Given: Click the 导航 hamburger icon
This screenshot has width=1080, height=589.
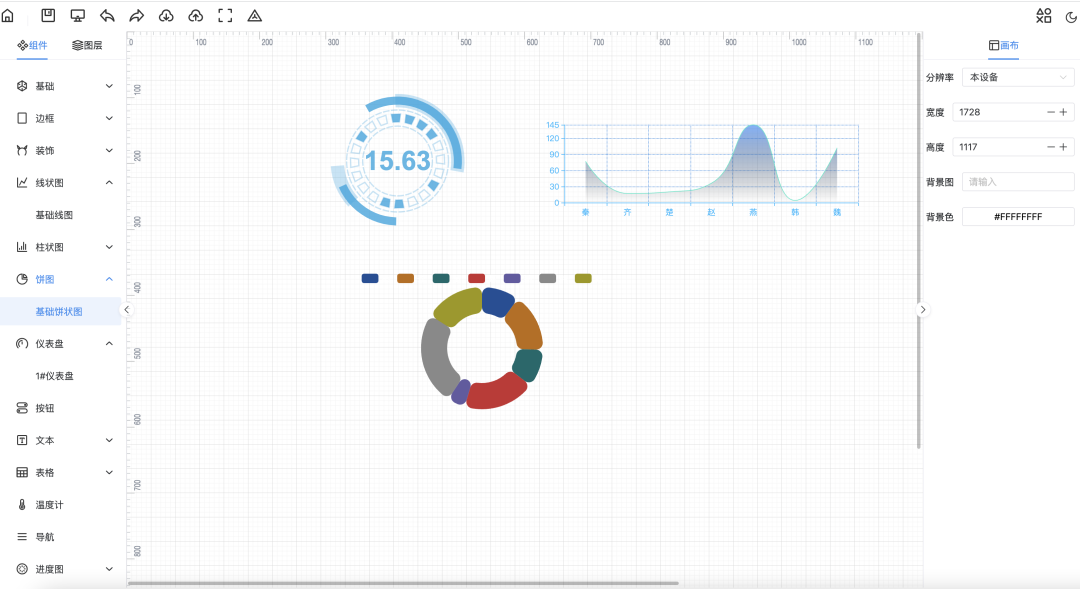Looking at the screenshot, I should pyautogui.click(x=22, y=537).
